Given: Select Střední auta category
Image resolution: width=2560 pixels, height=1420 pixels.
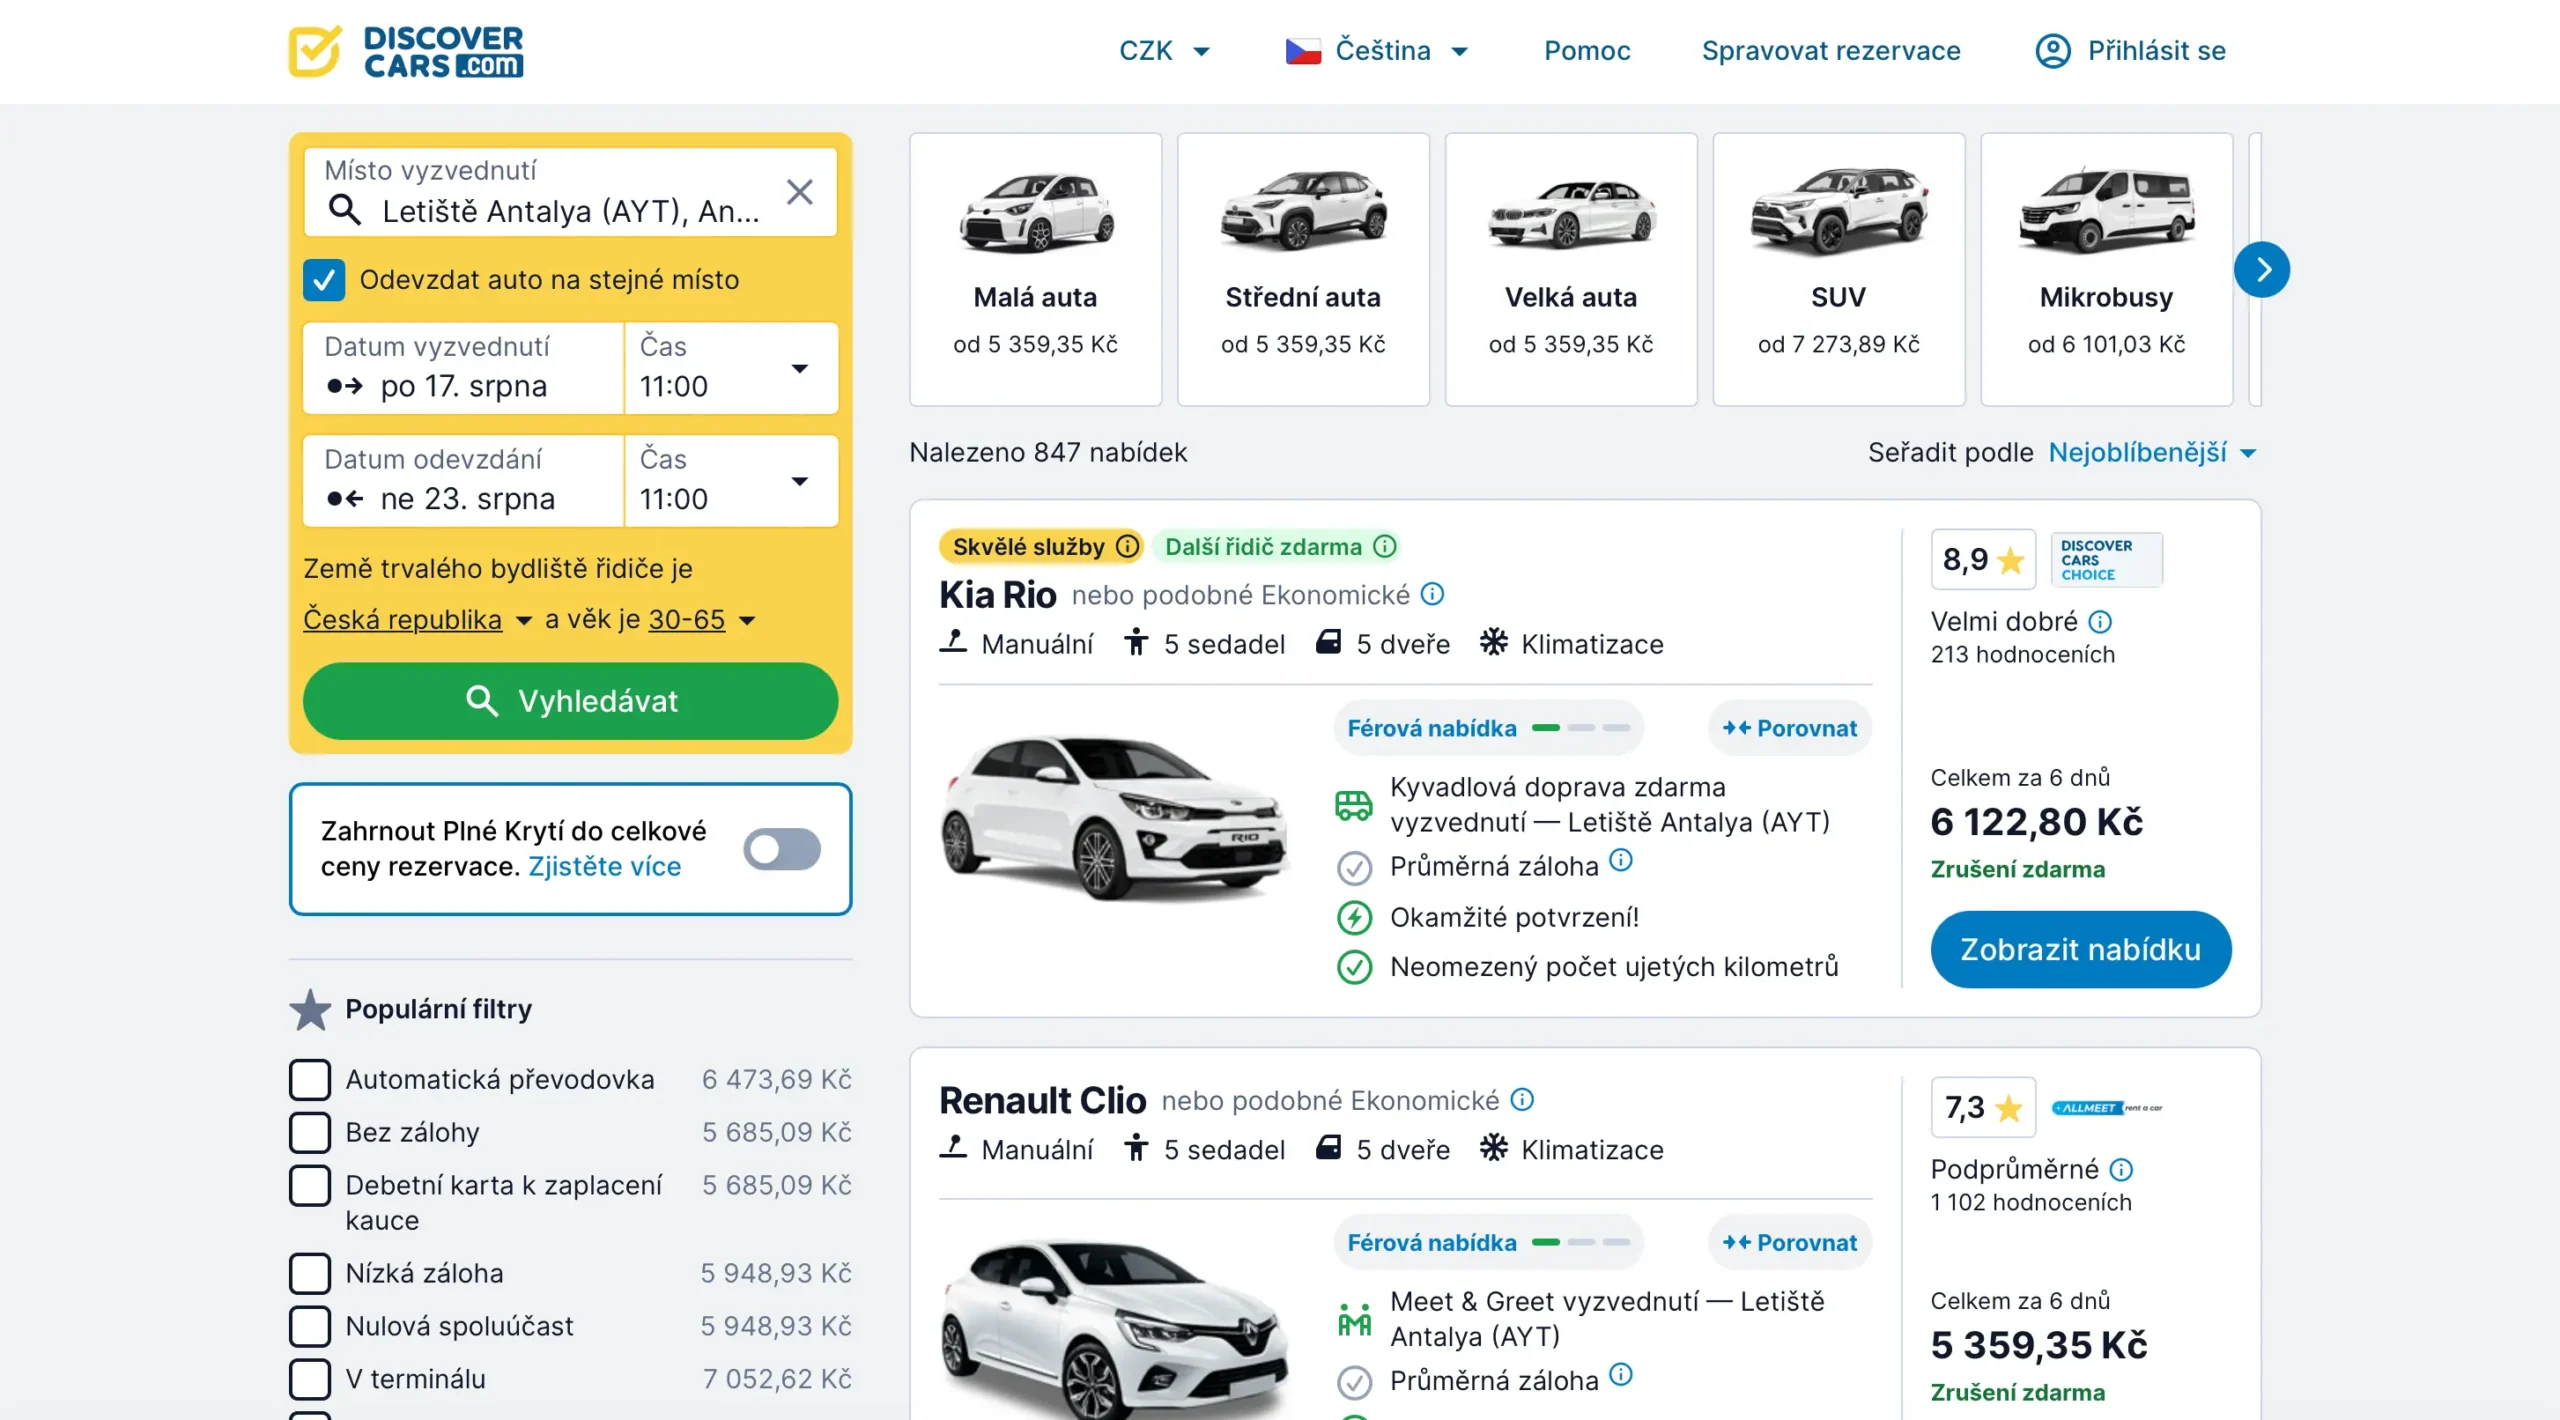Looking at the screenshot, I should tap(1303, 269).
